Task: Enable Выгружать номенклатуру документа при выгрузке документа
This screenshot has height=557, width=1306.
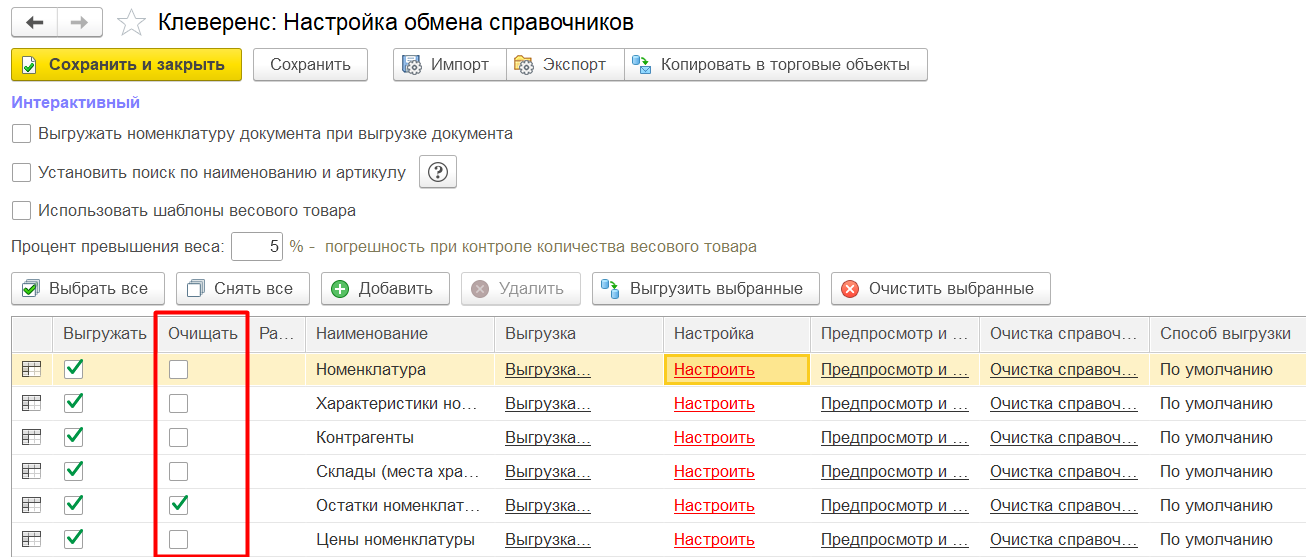Action: click(21, 133)
